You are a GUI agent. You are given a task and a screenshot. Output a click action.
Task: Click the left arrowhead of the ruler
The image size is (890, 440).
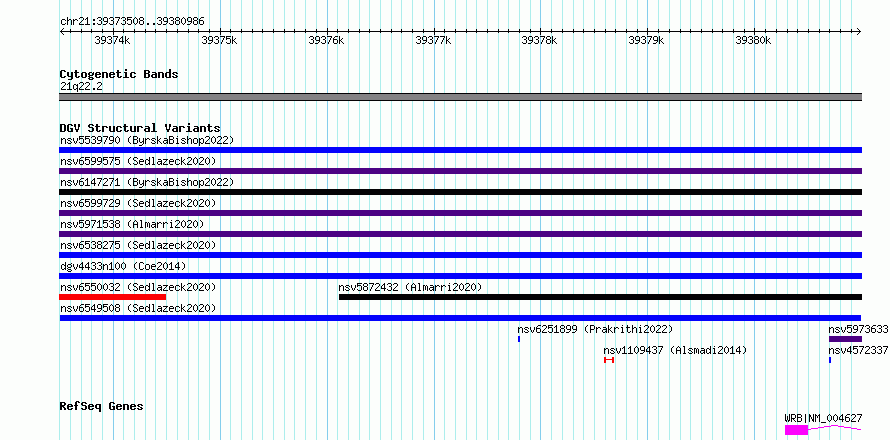coord(62,31)
